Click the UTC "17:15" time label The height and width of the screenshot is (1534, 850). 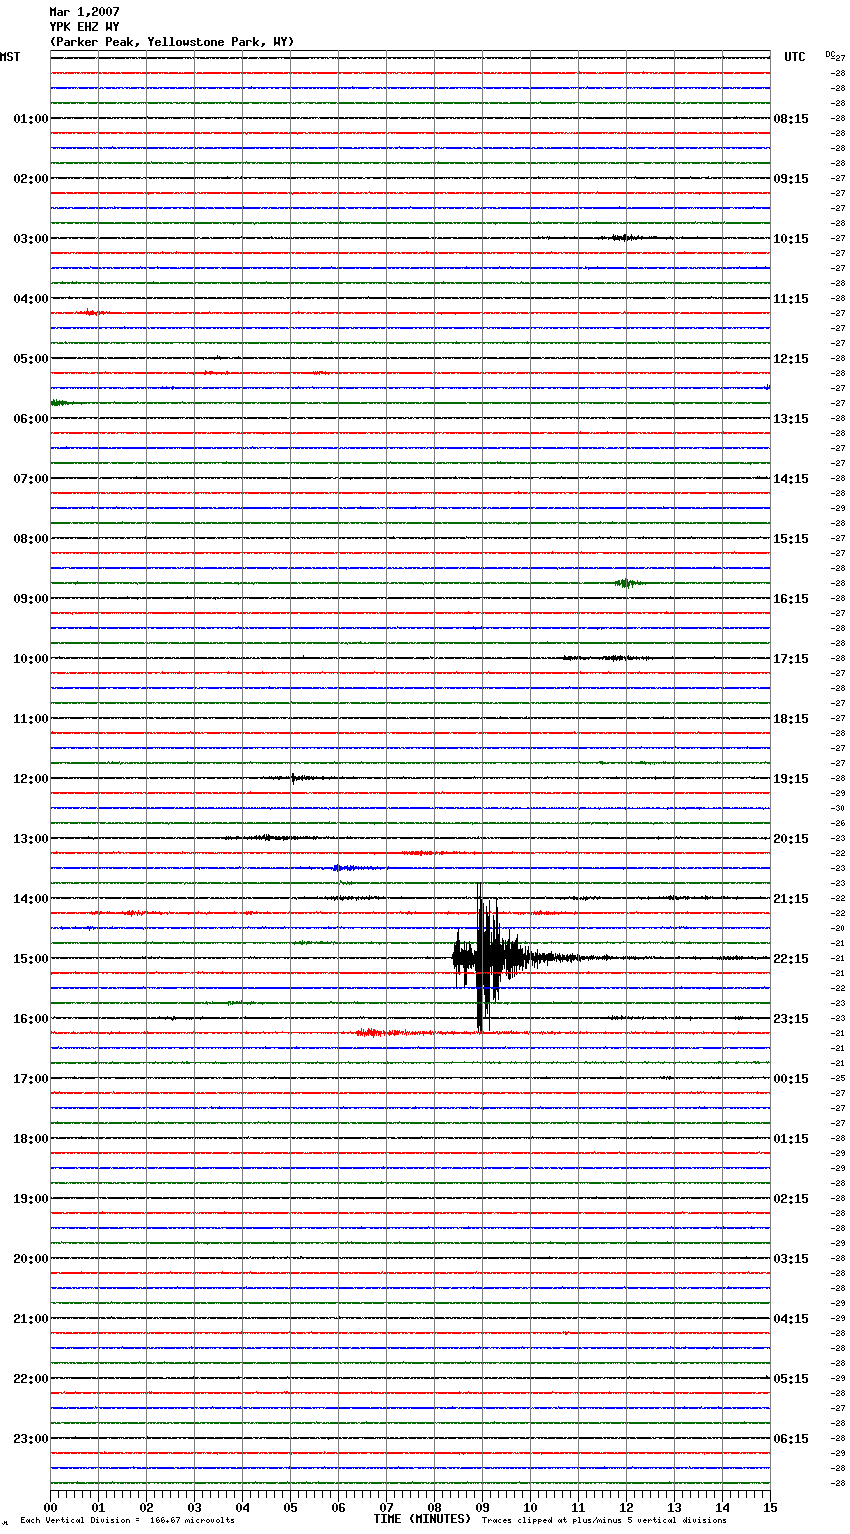[791, 659]
